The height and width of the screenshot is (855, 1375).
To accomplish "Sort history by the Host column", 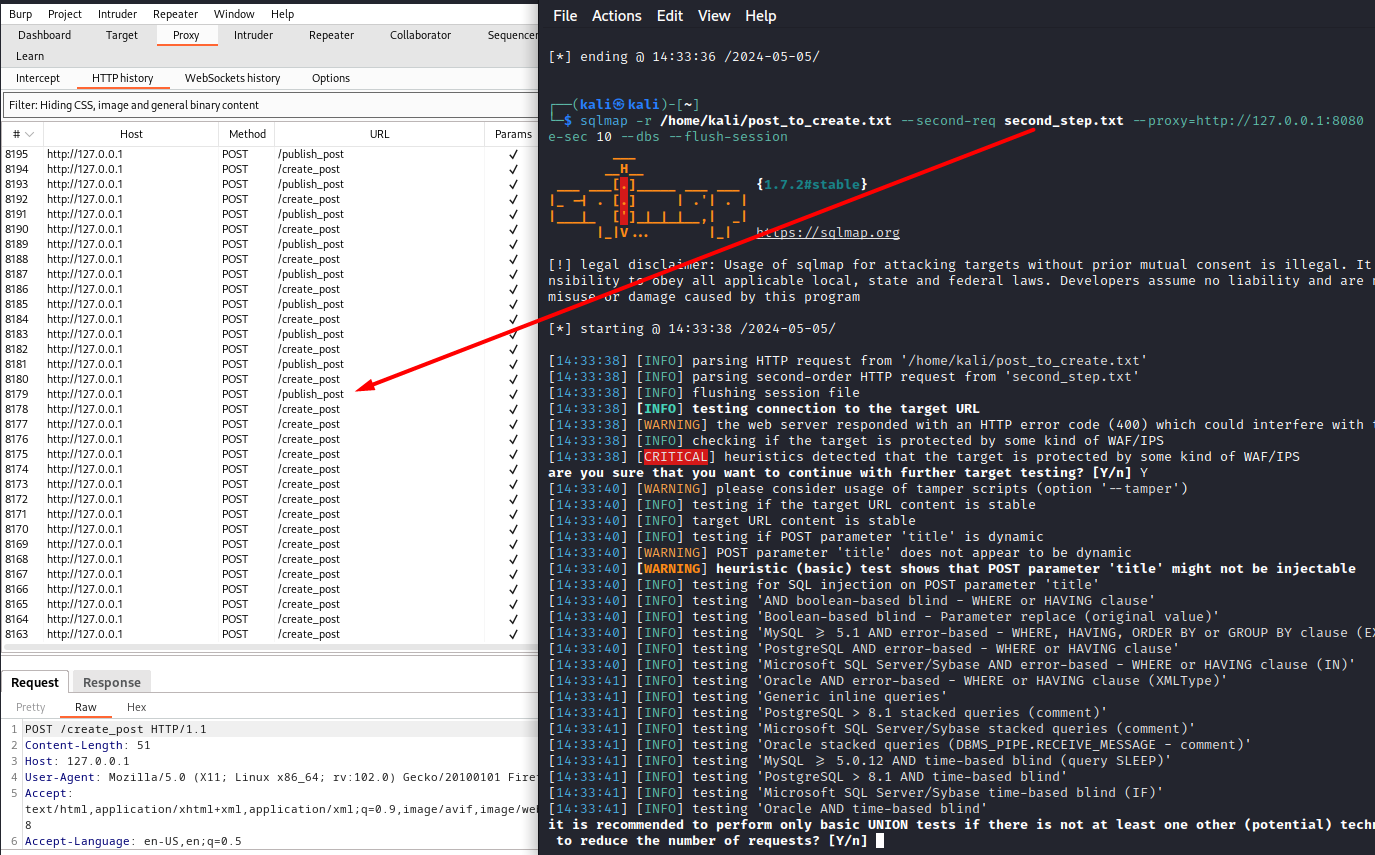I will (131, 134).
